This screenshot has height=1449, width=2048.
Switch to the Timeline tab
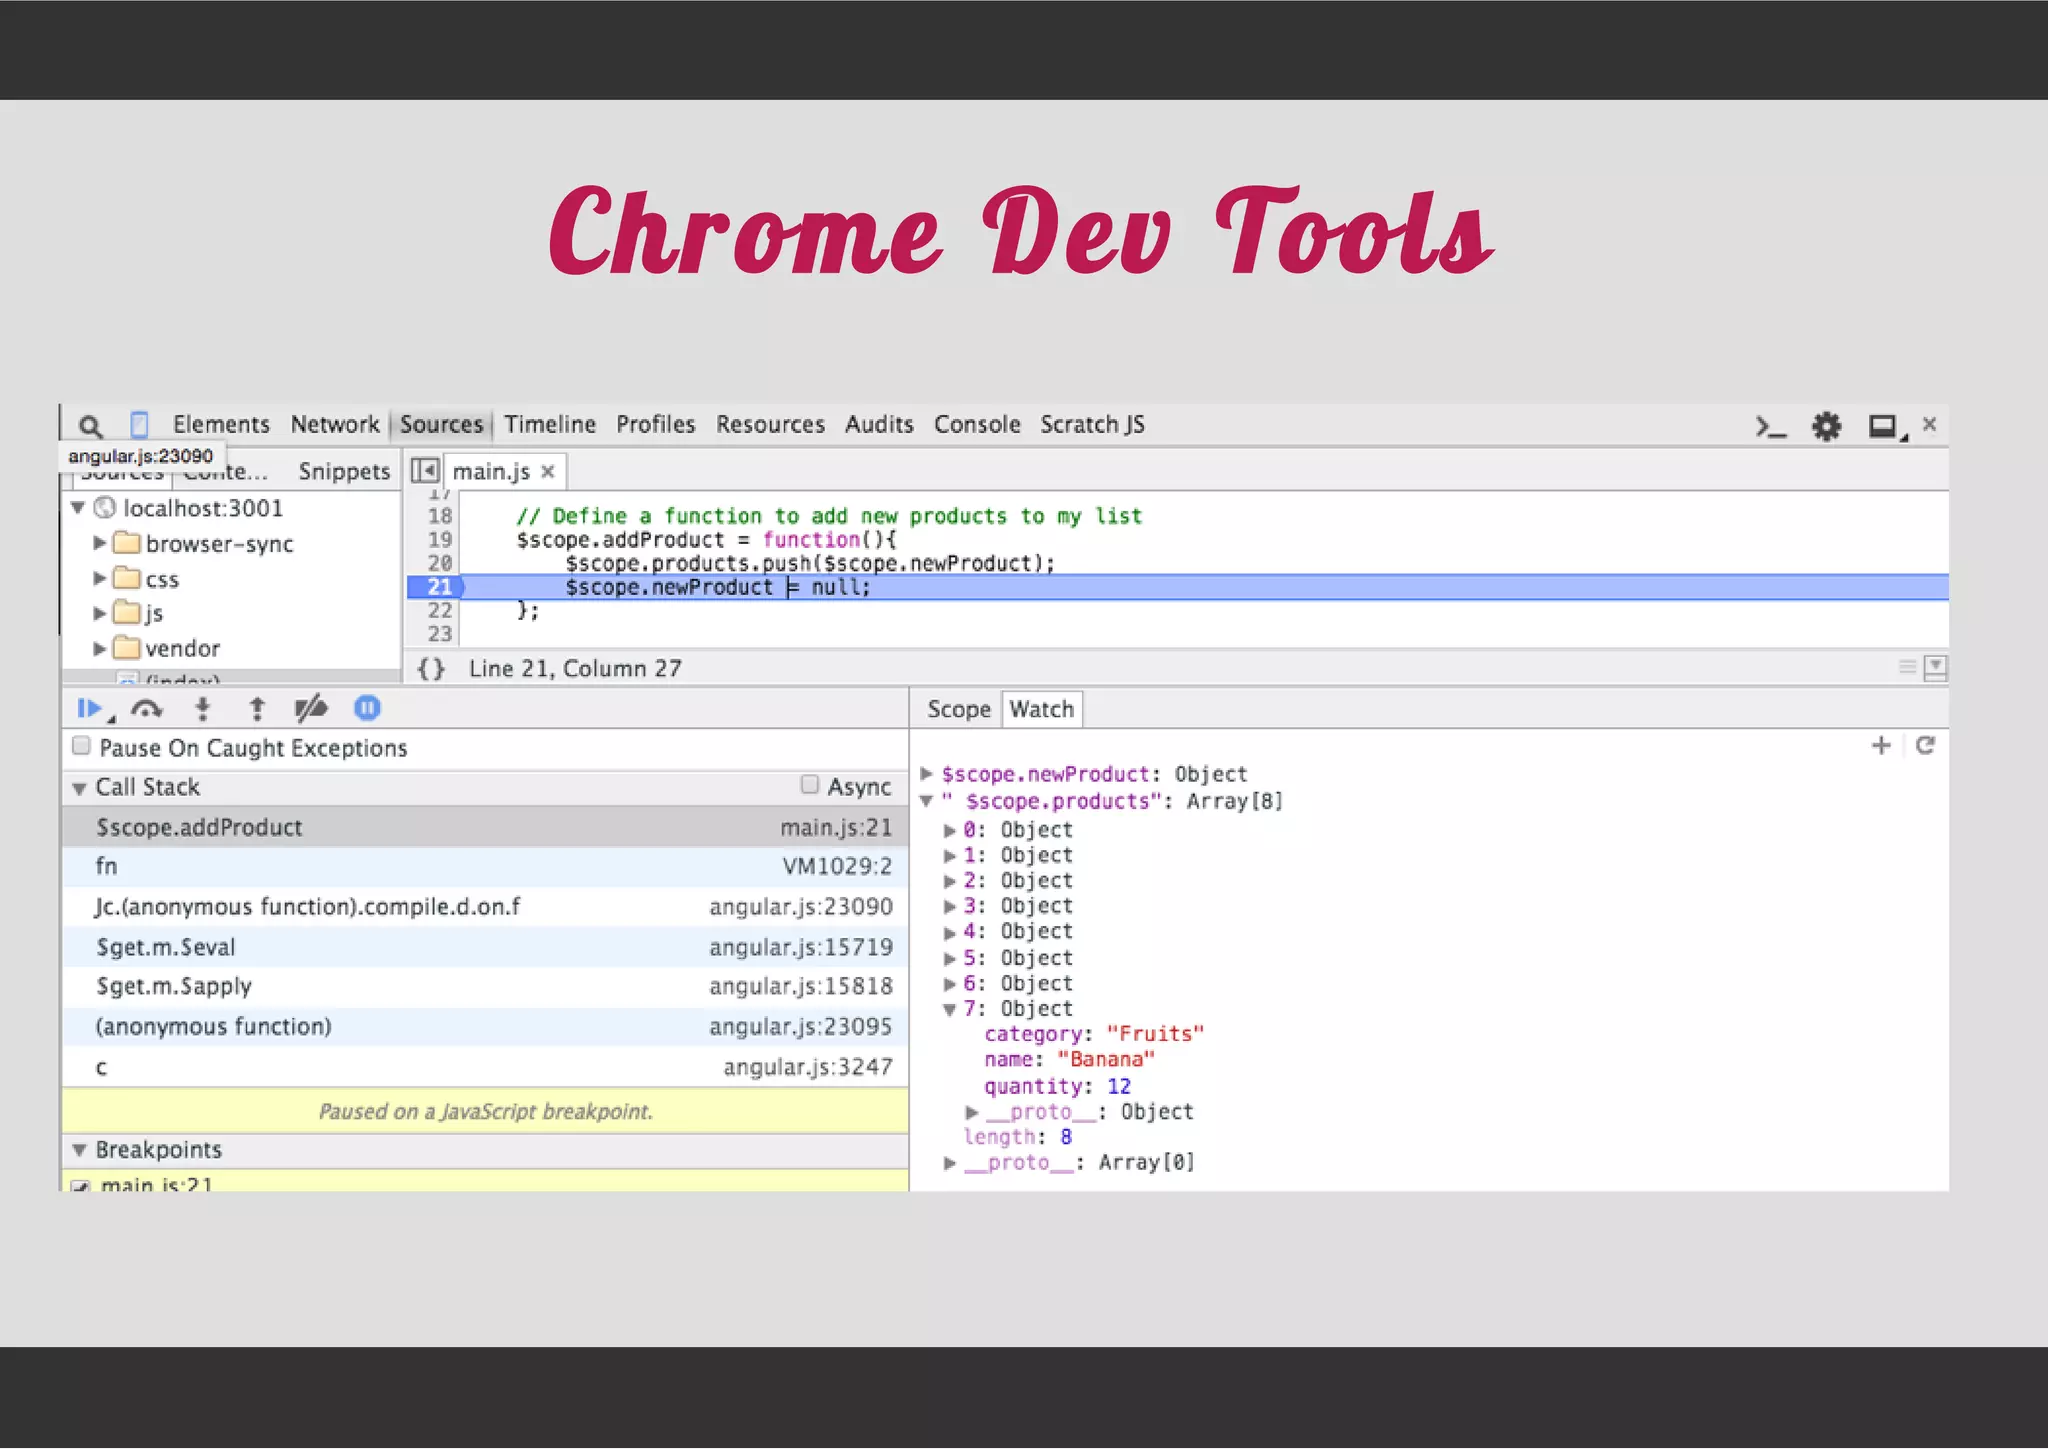point(550,424)
